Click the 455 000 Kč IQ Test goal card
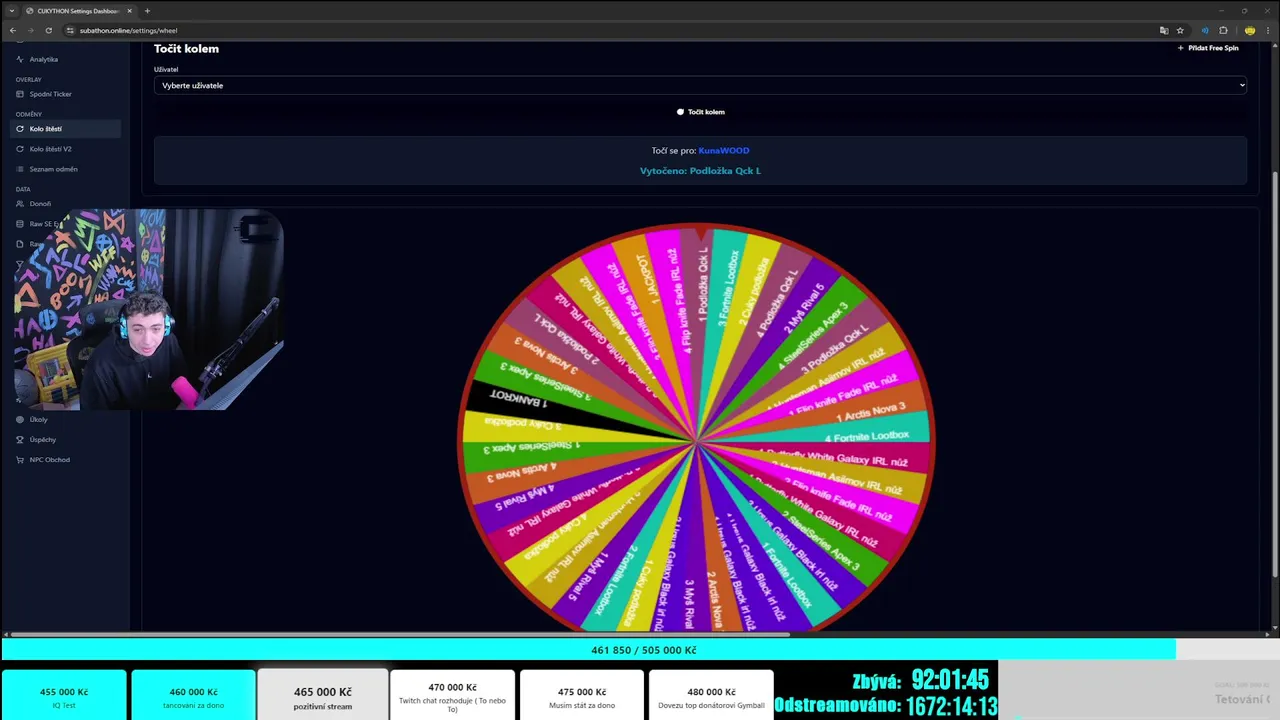The width and height of the screenshot is (1280, 720). [64, 696]
